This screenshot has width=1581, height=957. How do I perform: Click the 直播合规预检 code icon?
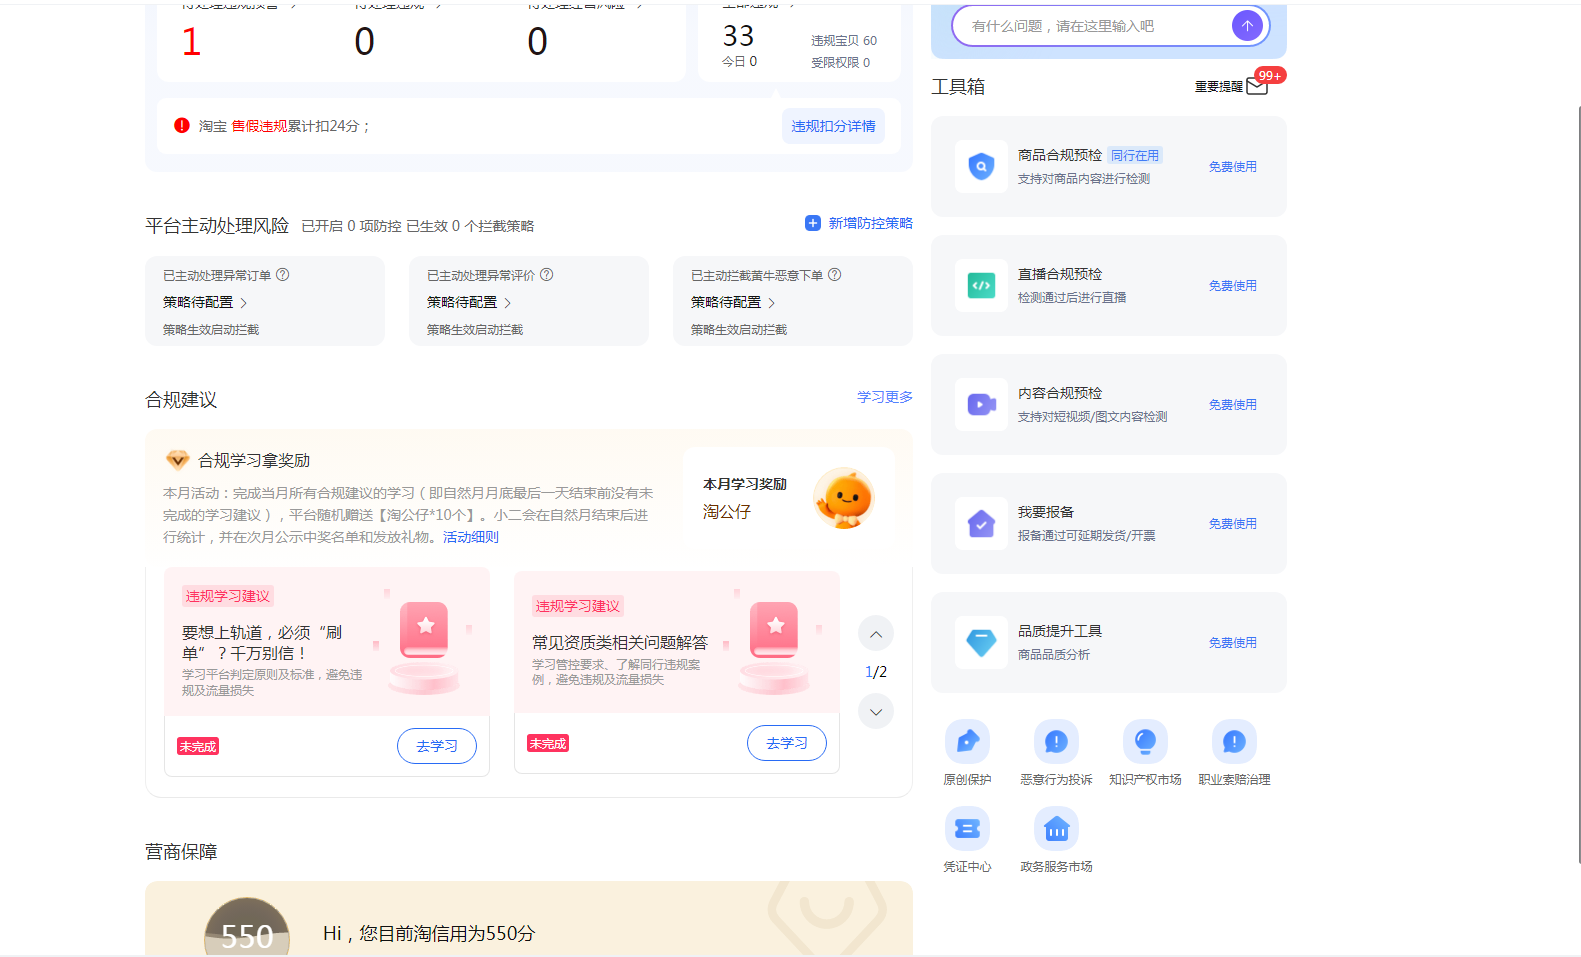point(981,285)
